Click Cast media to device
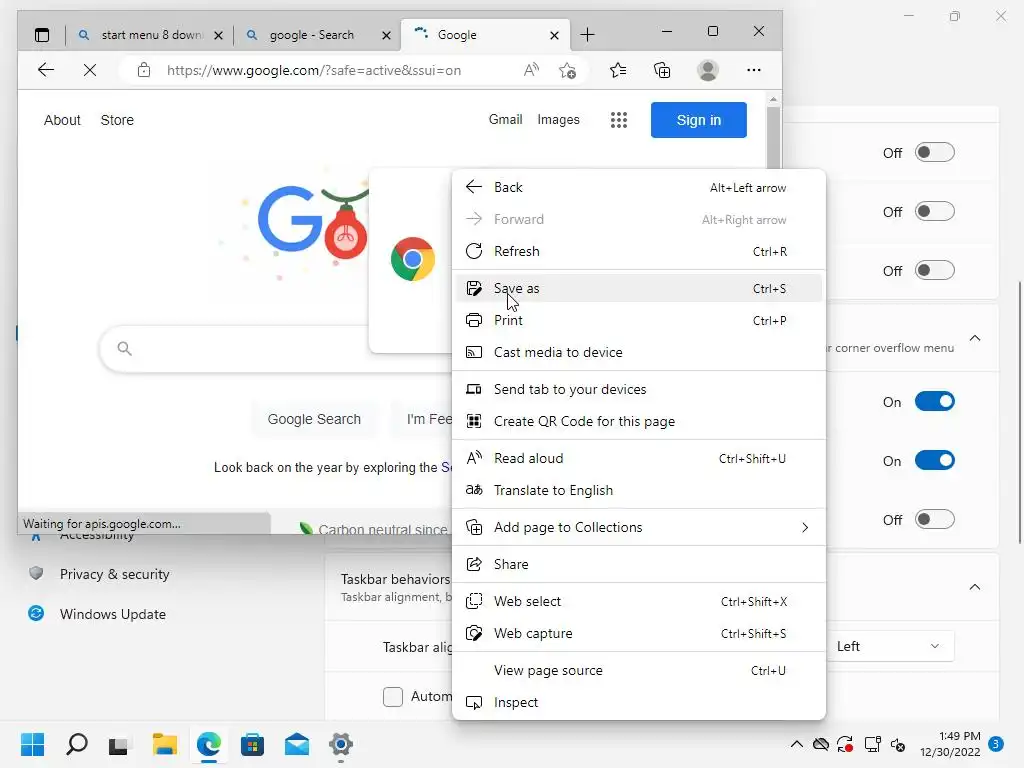1024x768 pixels. coord(639,353)
